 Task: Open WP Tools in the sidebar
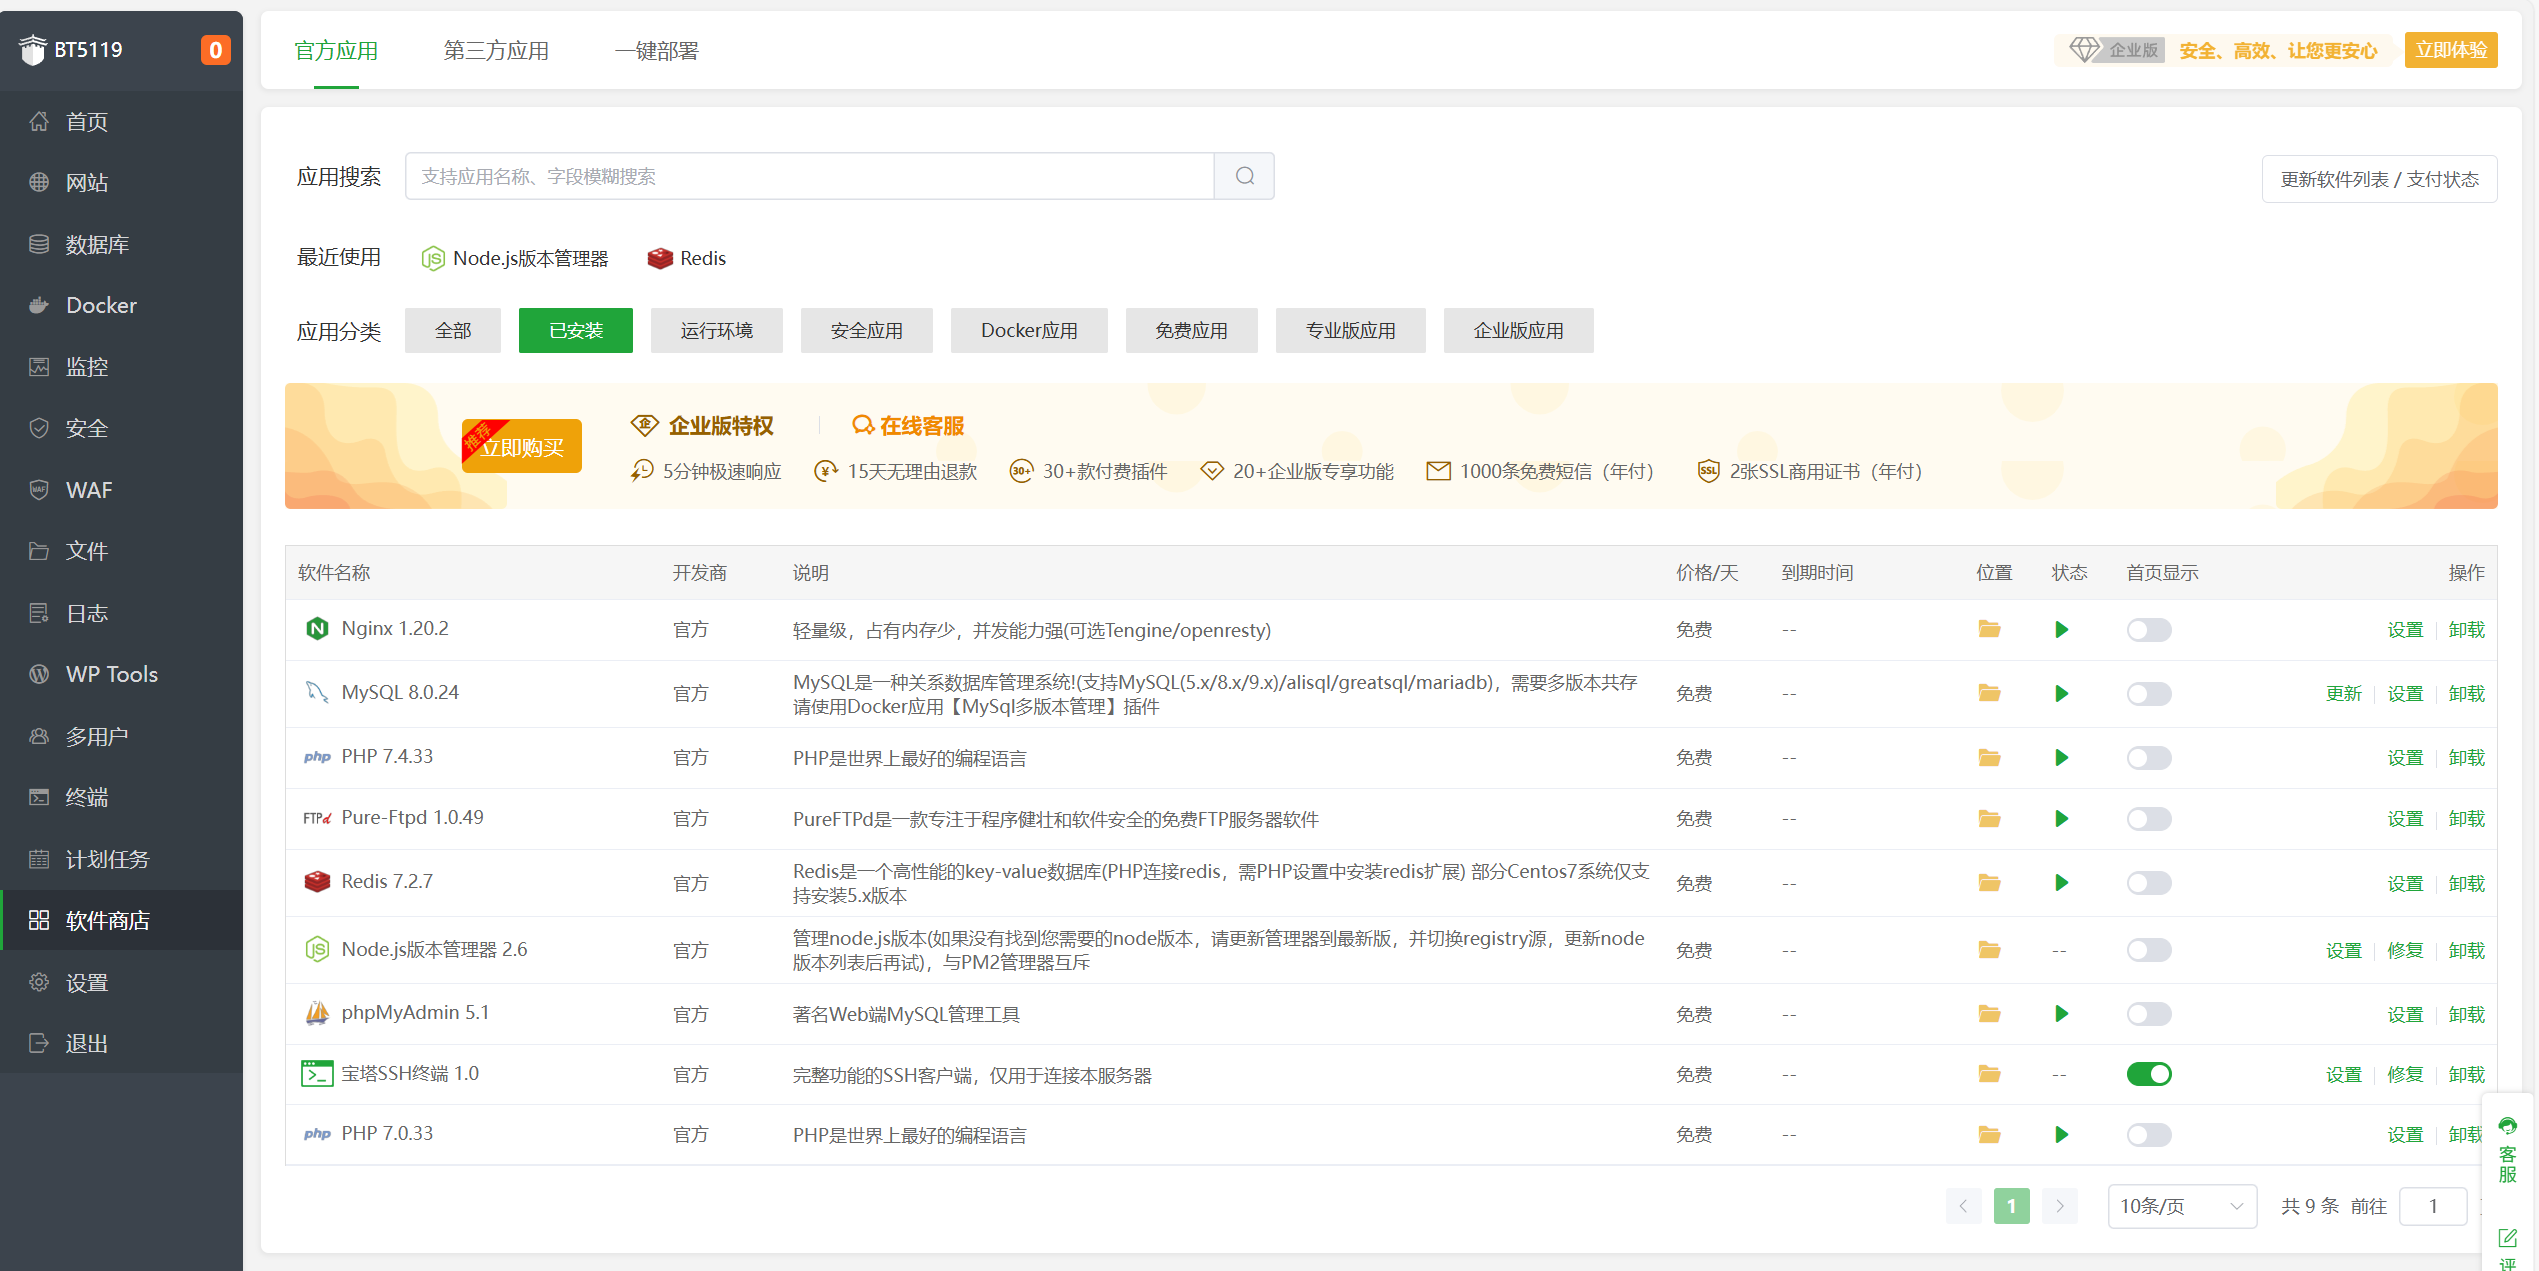pos(122,674)
